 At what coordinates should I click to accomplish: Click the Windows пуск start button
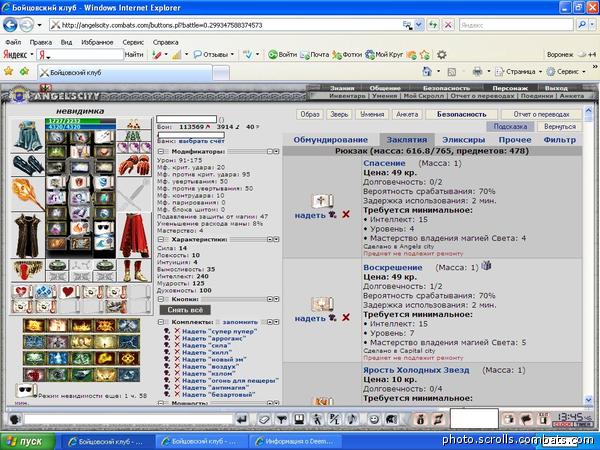click(x=28, y=441)
